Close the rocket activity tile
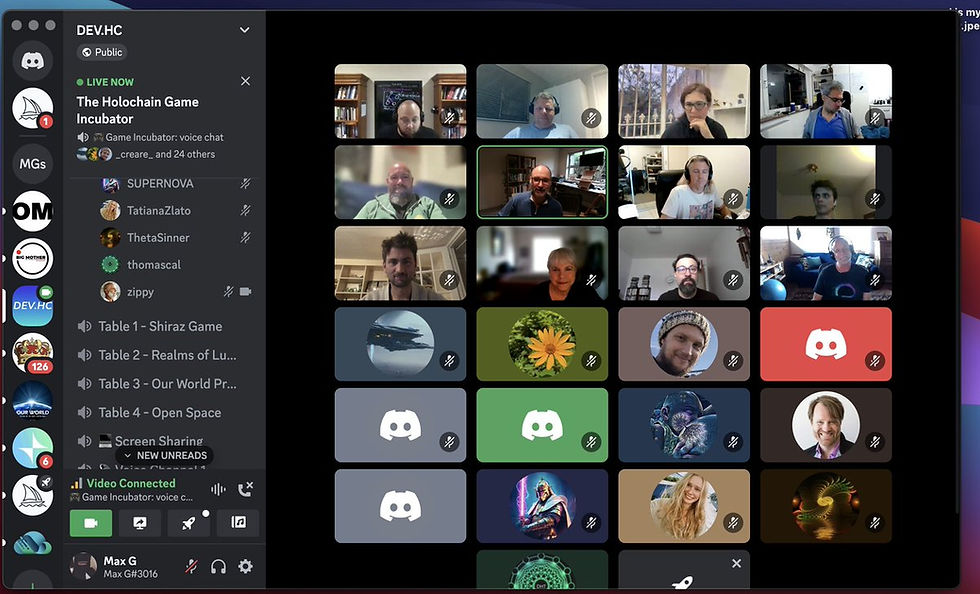The width and height of the screenshot is (980, 594). coord(737,563)
